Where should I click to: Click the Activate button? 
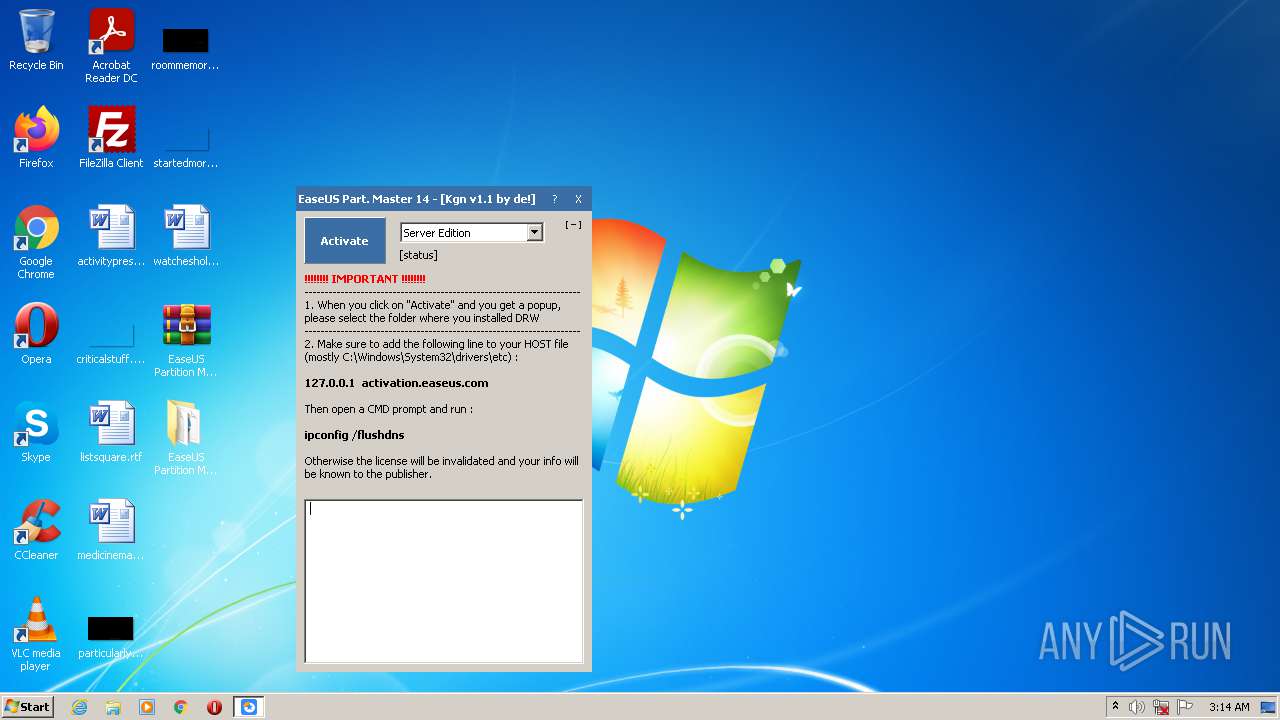(x=344, y=241)
